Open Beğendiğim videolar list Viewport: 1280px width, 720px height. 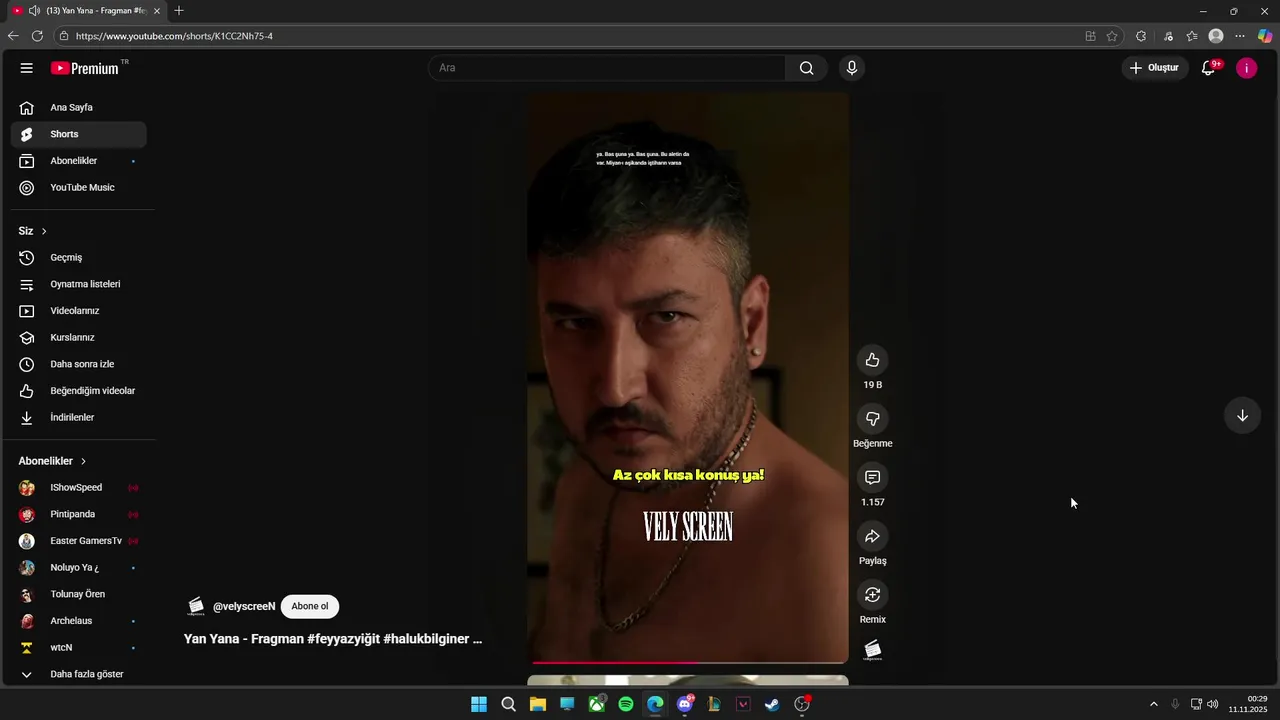click(x=79, y=391)
